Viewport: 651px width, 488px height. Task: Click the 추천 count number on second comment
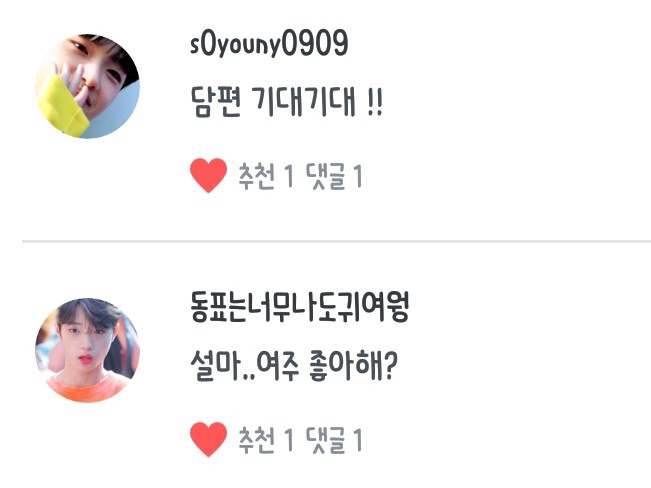(x=289, y=440)
